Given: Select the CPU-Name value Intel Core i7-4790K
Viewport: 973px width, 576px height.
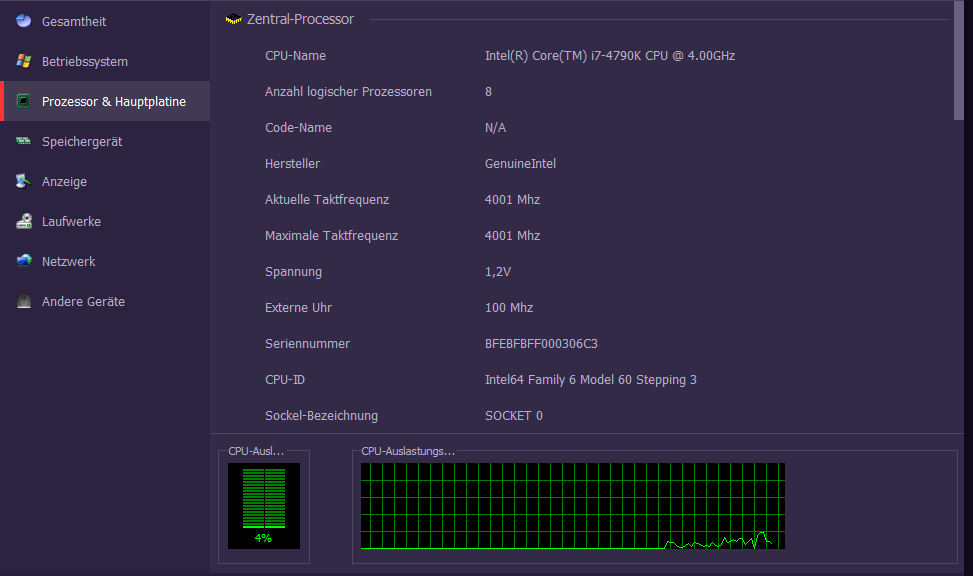Looking at the screenshot, I should [610, 56].
